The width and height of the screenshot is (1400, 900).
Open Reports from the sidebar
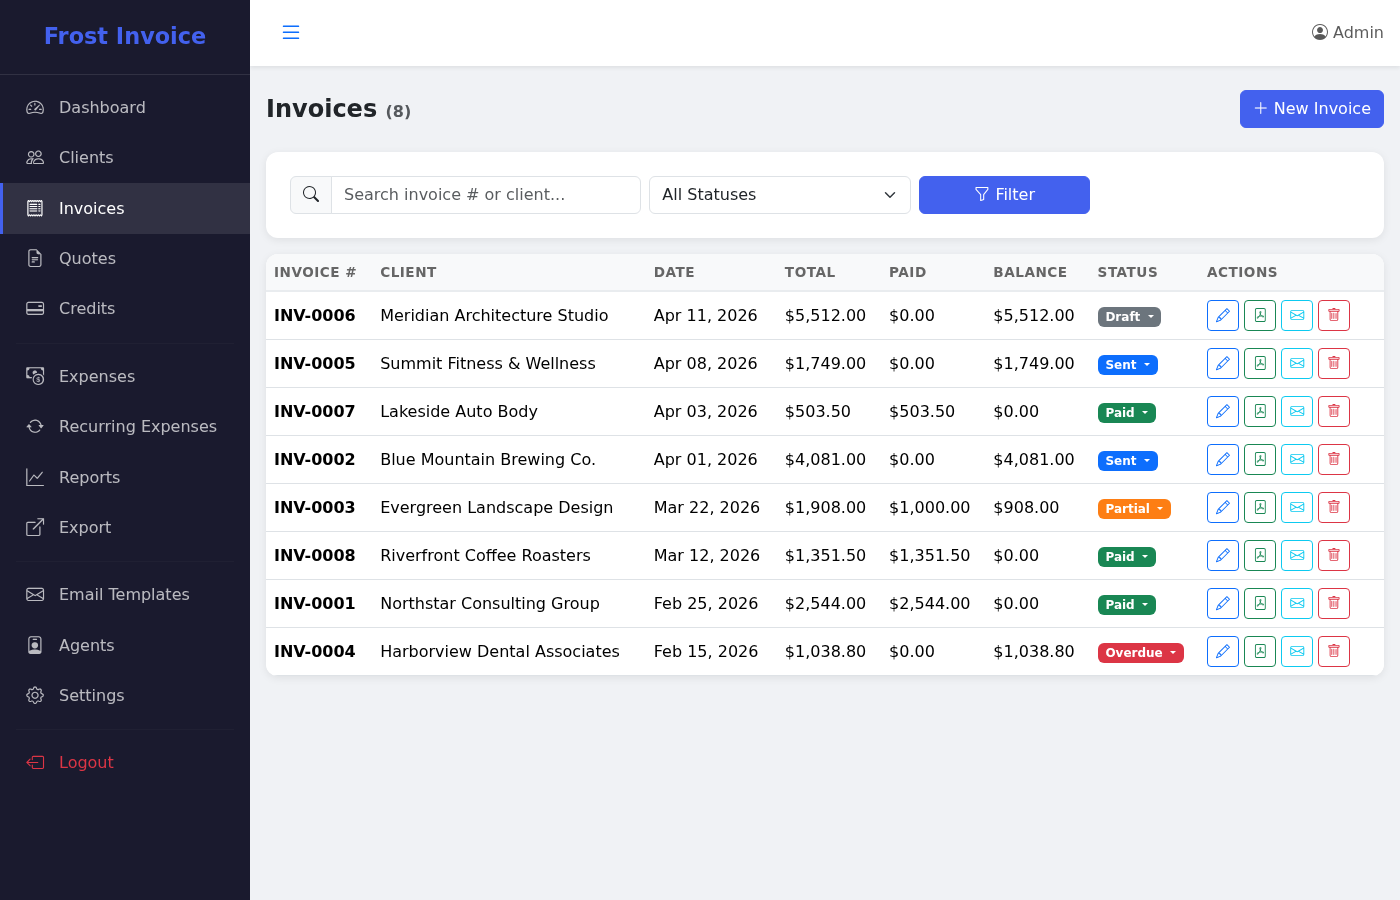[x=87, y=477]
